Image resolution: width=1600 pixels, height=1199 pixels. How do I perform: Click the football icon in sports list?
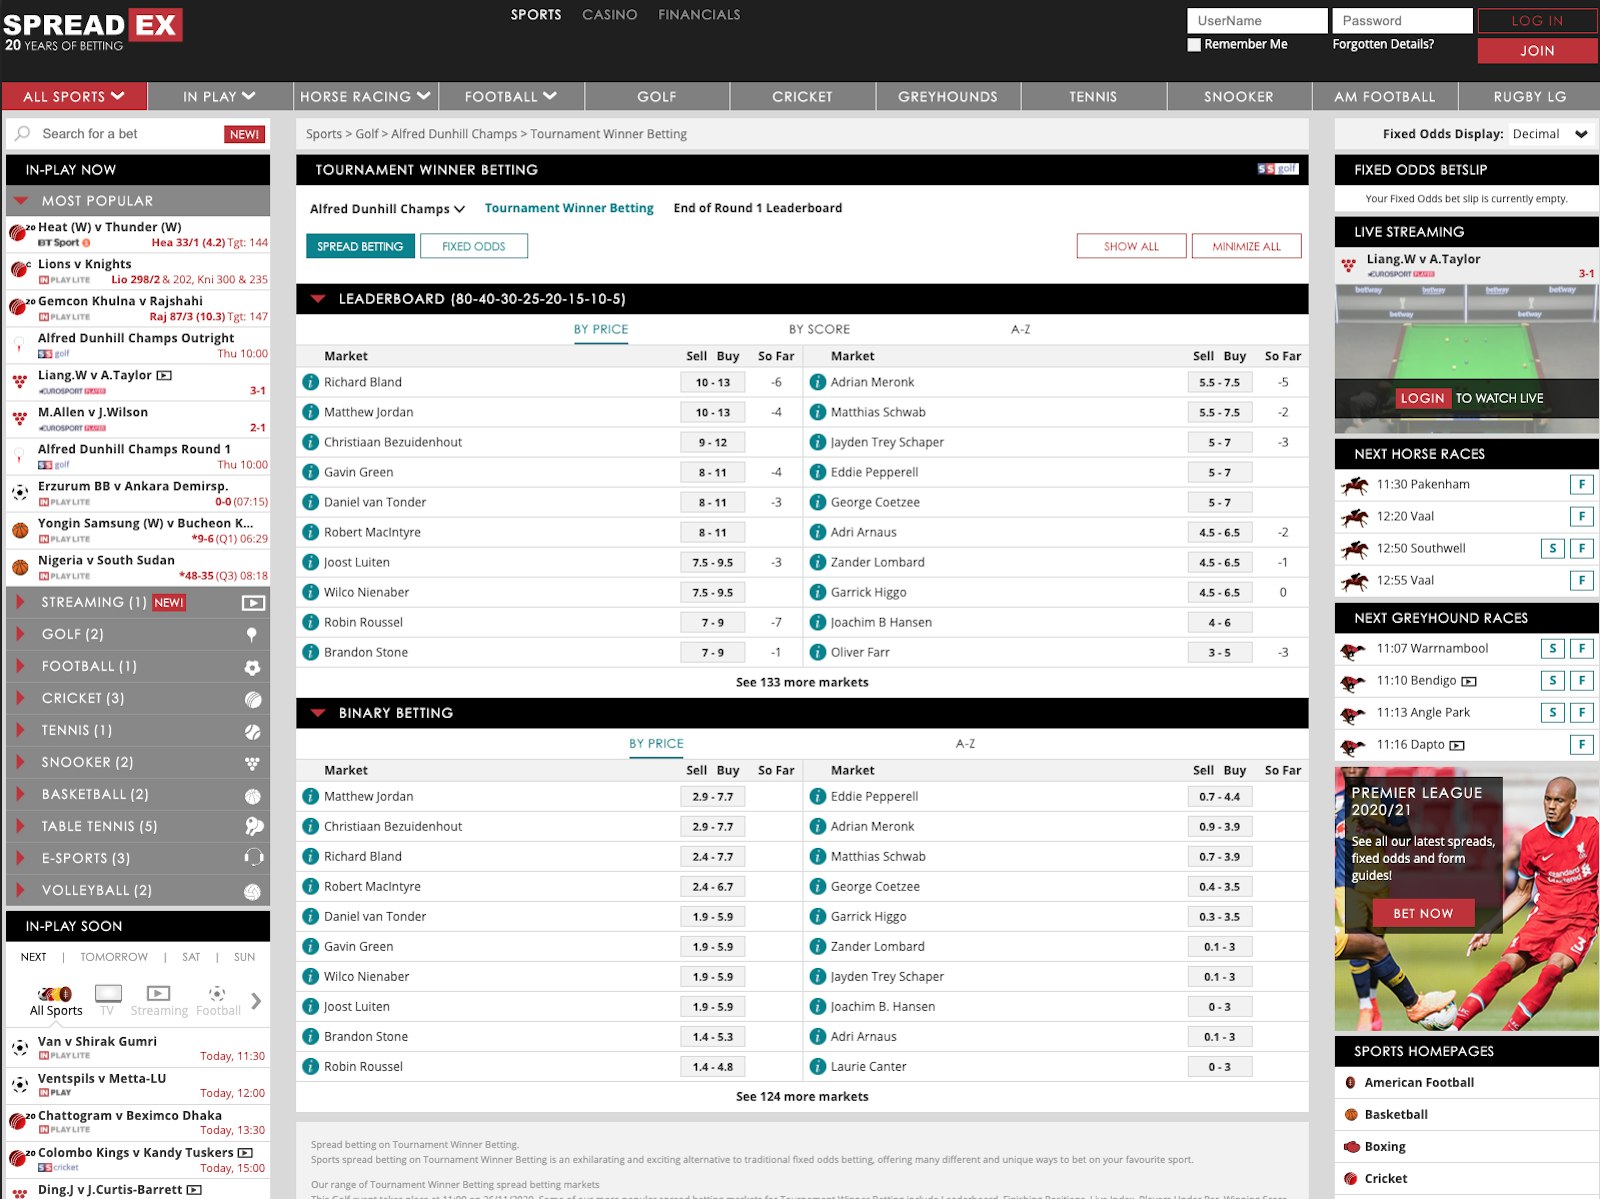click(x=252, y=667)
